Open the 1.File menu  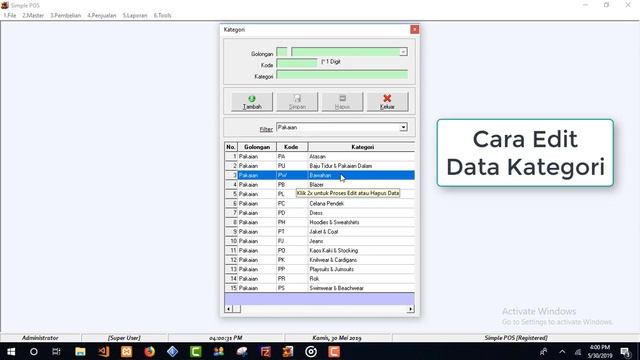coord(10,16)
